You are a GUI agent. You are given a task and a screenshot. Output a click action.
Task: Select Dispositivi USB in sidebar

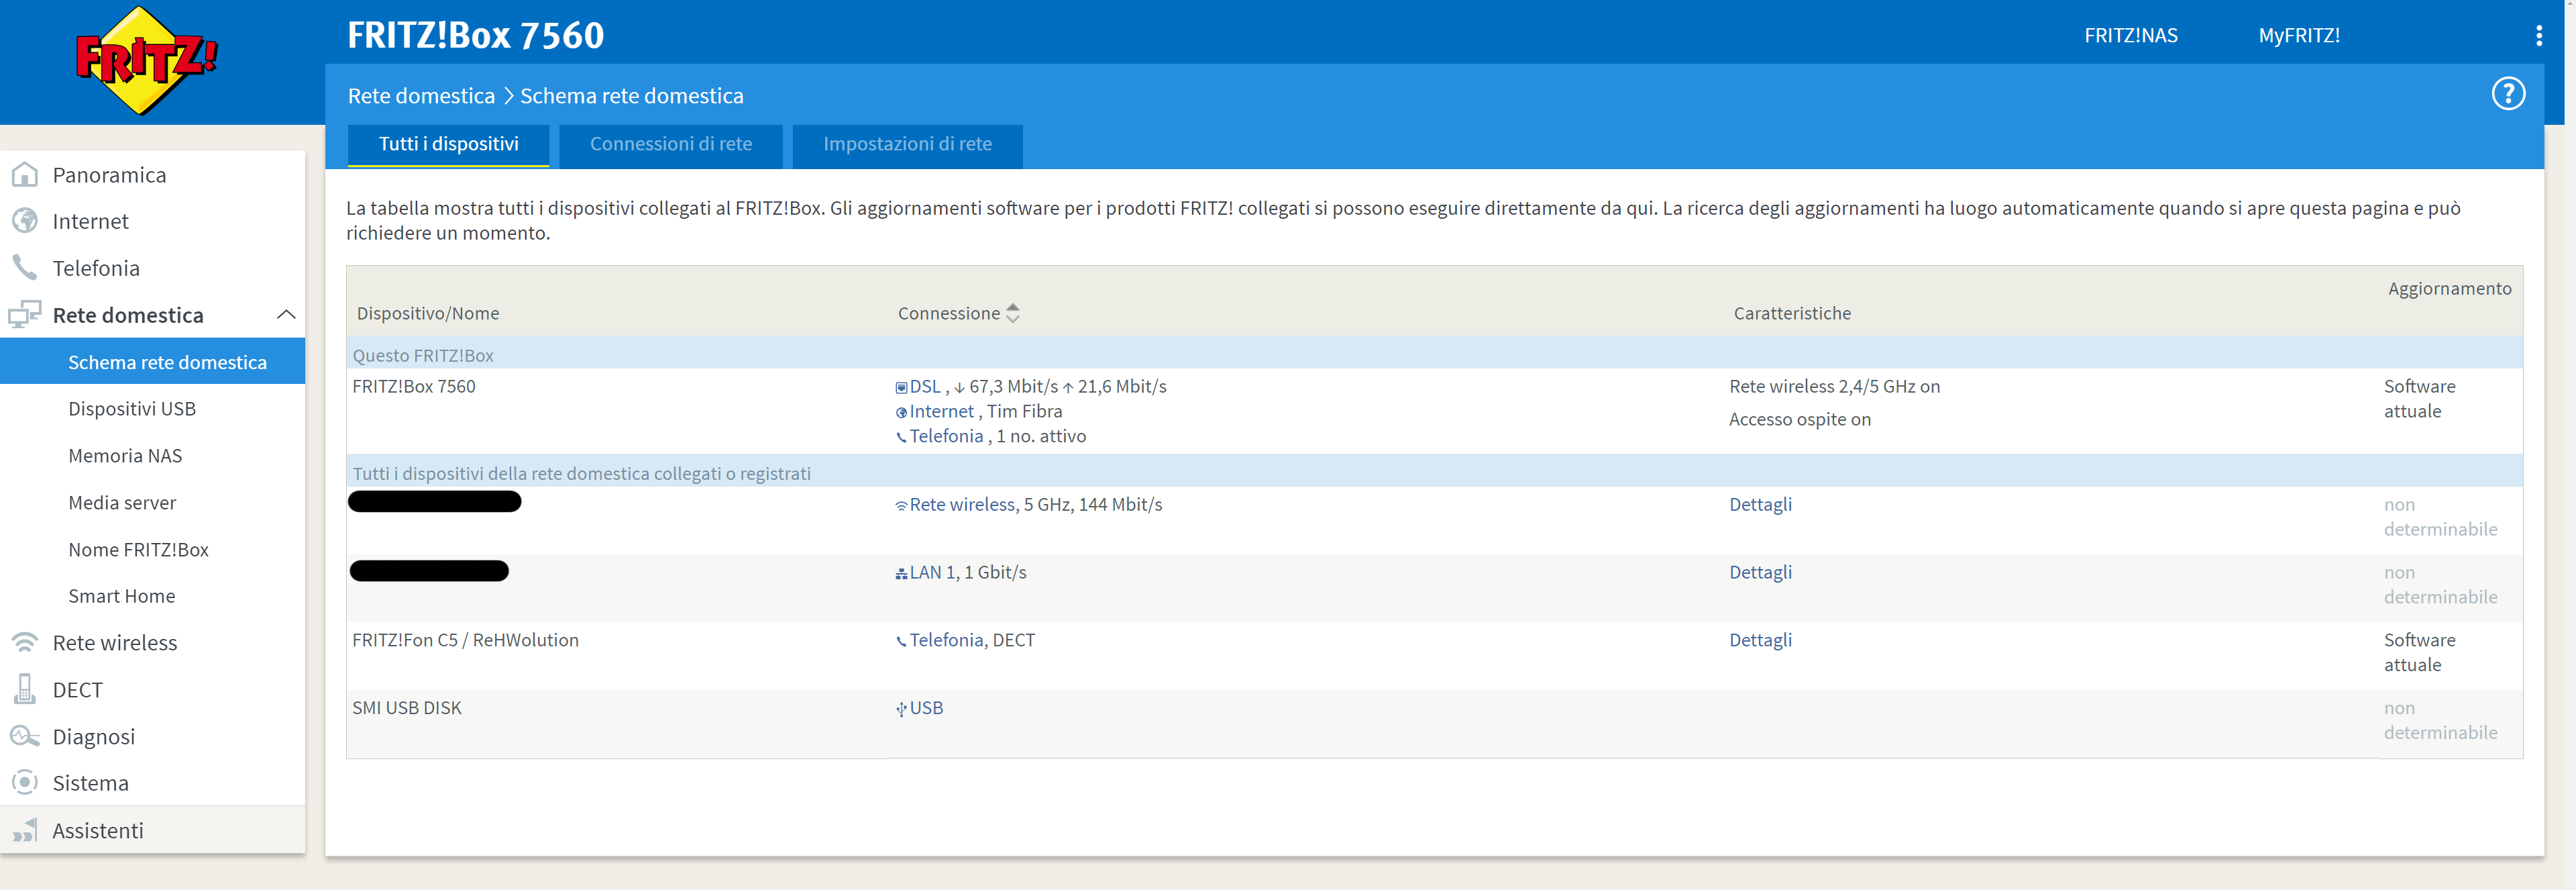[132, 409]
